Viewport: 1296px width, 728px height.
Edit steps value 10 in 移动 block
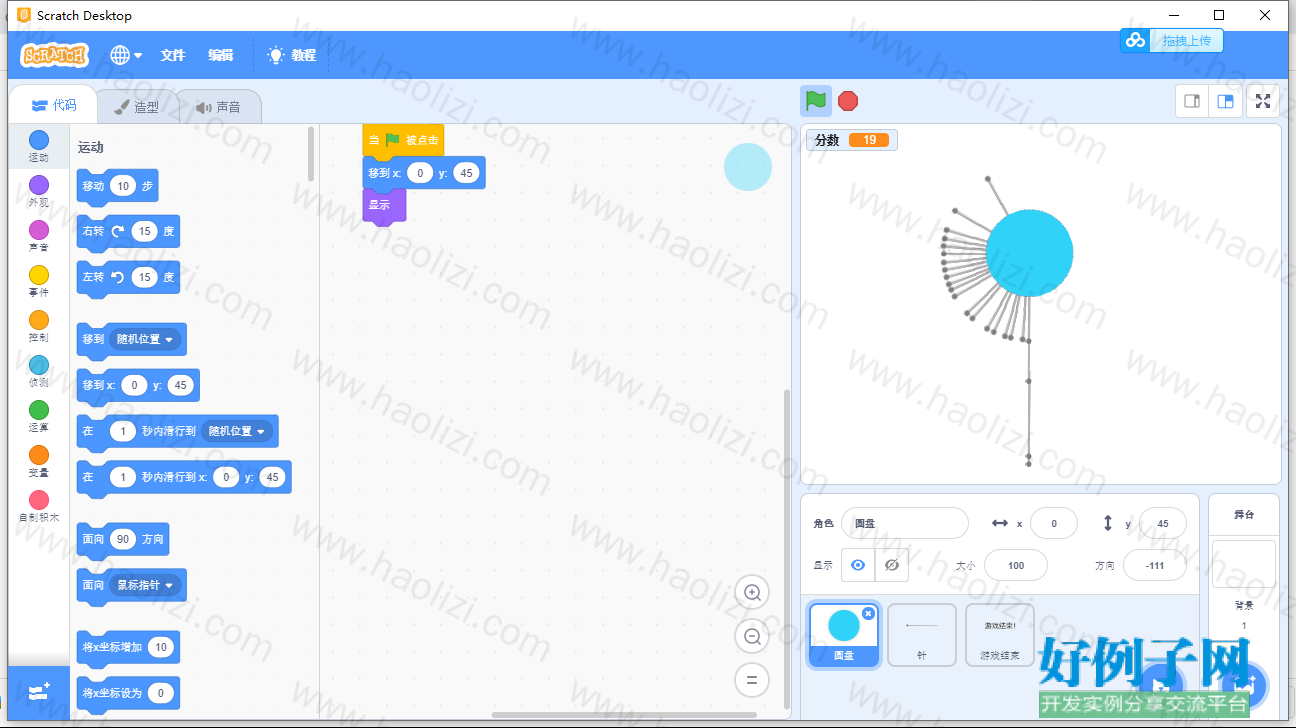tap(123, 186)
